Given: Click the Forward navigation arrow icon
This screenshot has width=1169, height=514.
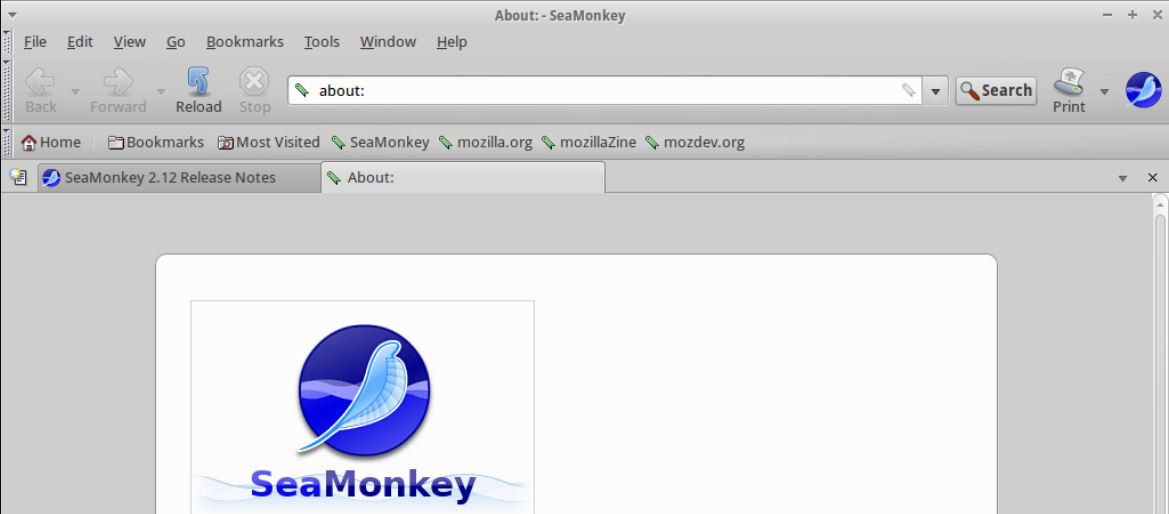Looking at the screenshot, I should 118,82.
